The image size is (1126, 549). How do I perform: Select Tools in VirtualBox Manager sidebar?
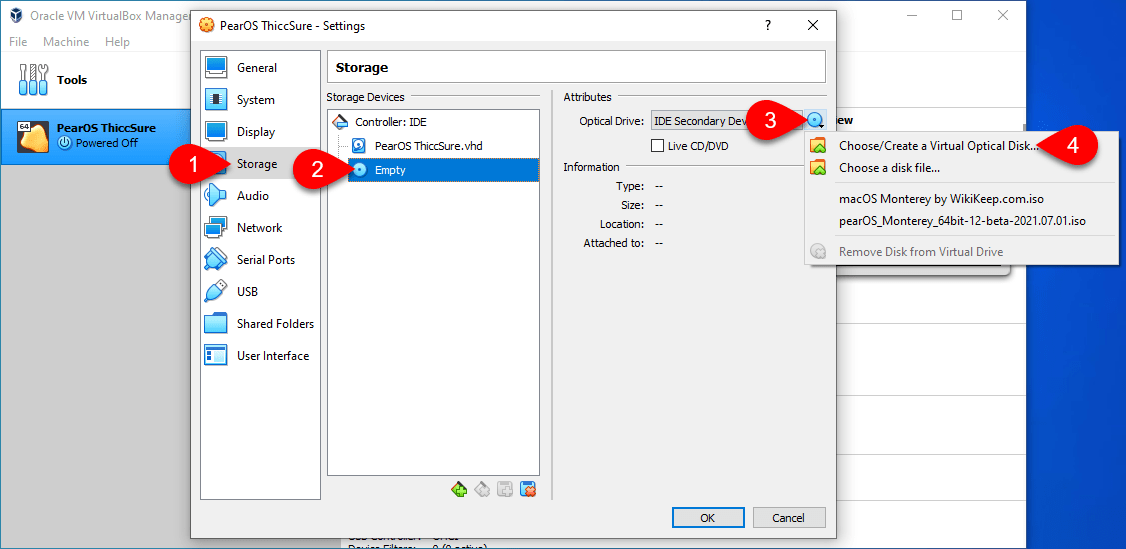click(95, 80)
